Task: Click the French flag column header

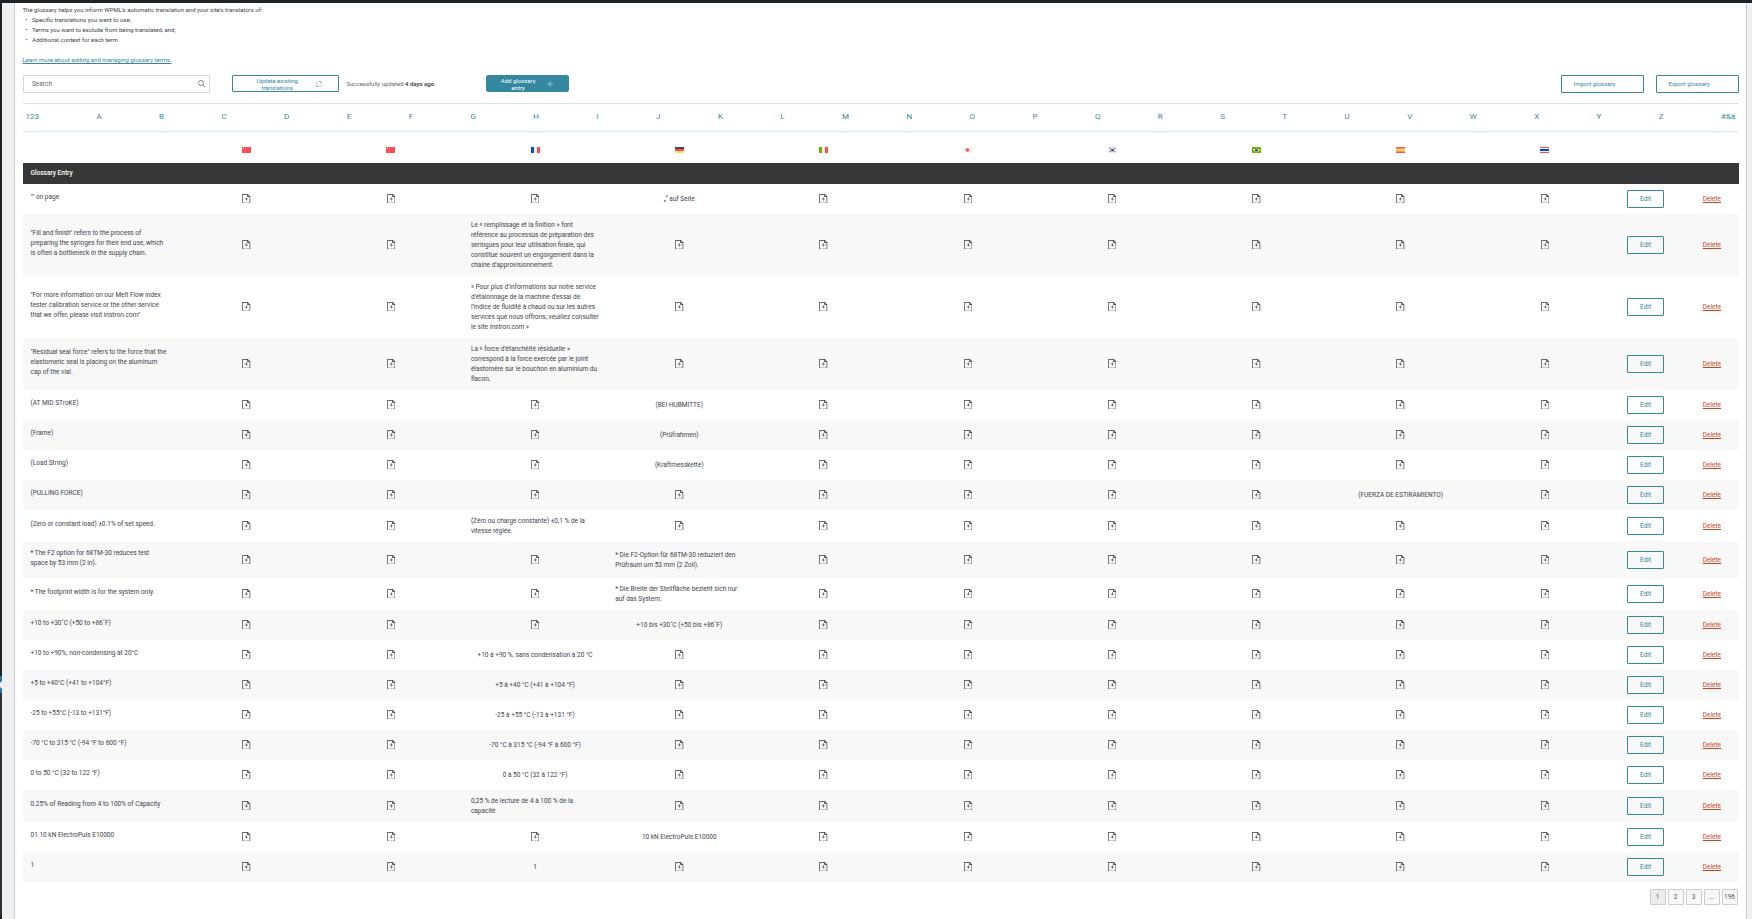Action: (535, 150)
